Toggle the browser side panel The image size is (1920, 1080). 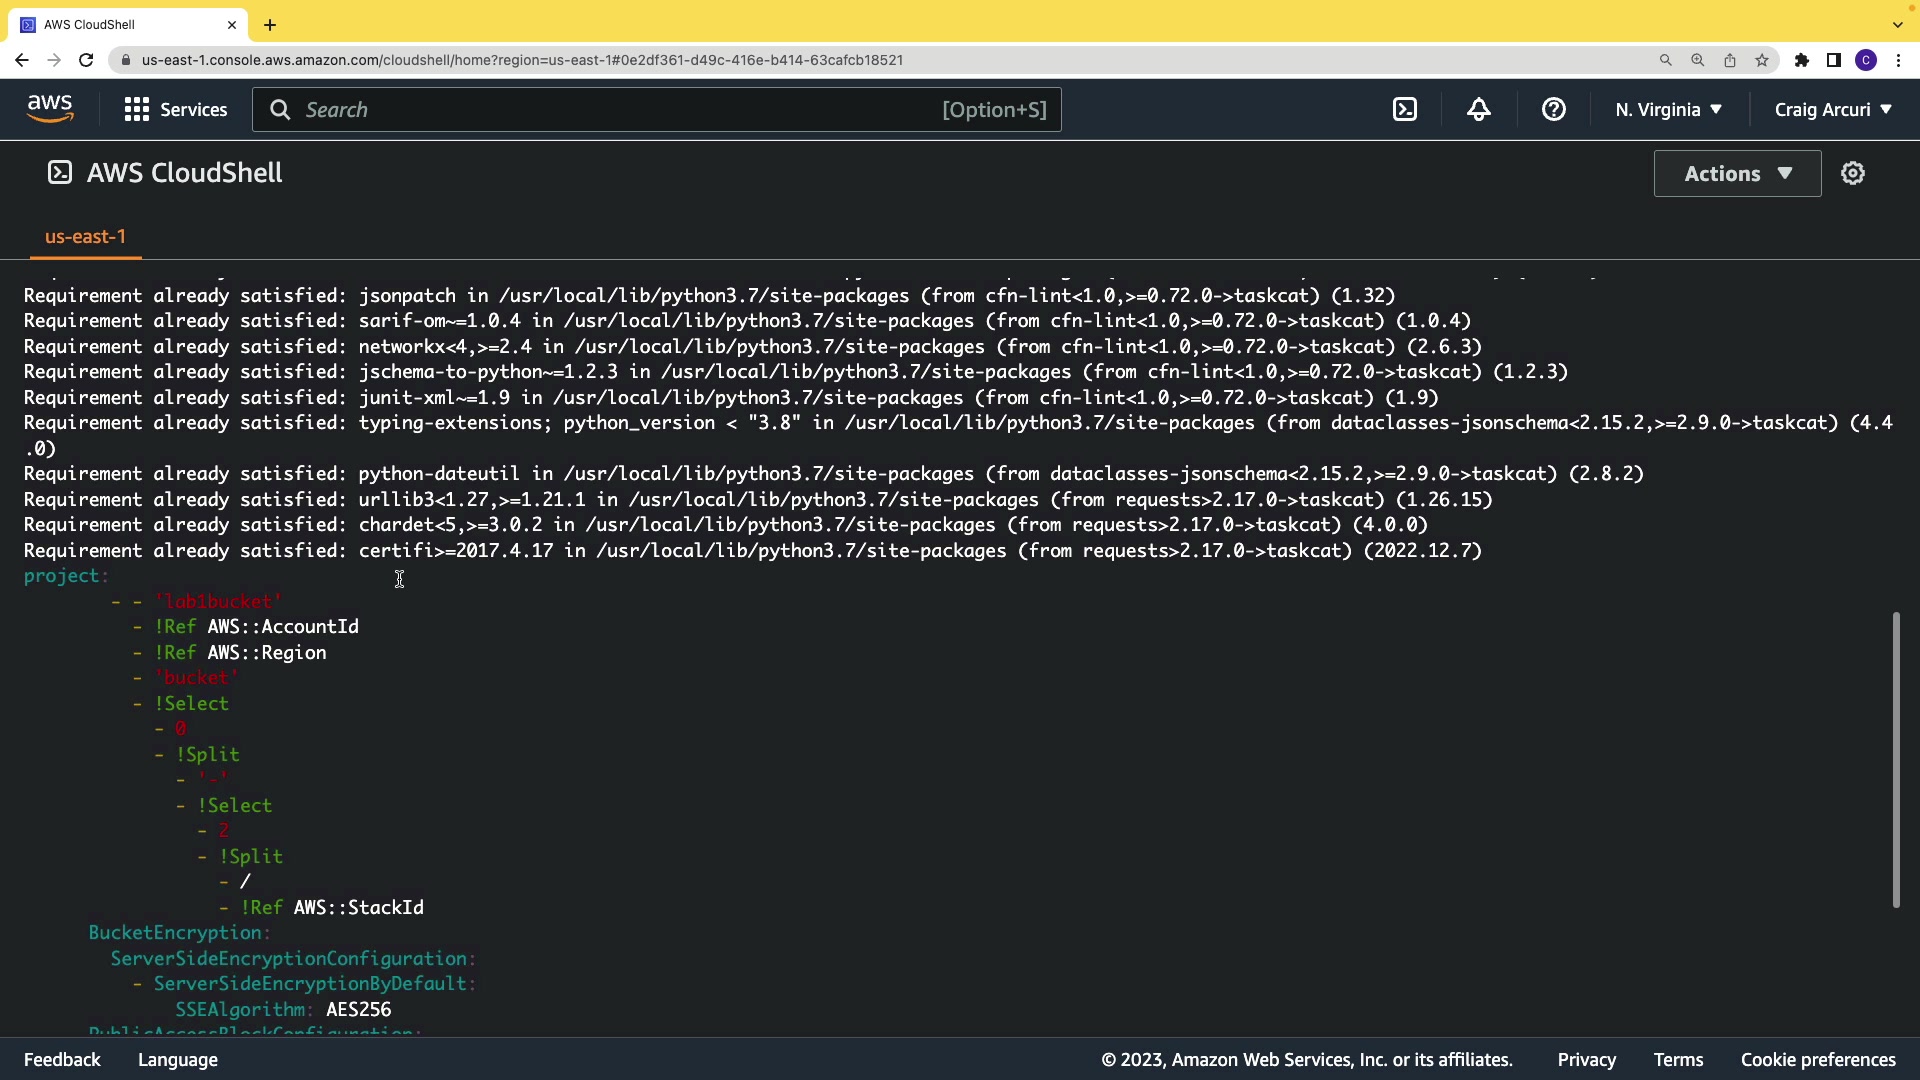pos(1834,60)
